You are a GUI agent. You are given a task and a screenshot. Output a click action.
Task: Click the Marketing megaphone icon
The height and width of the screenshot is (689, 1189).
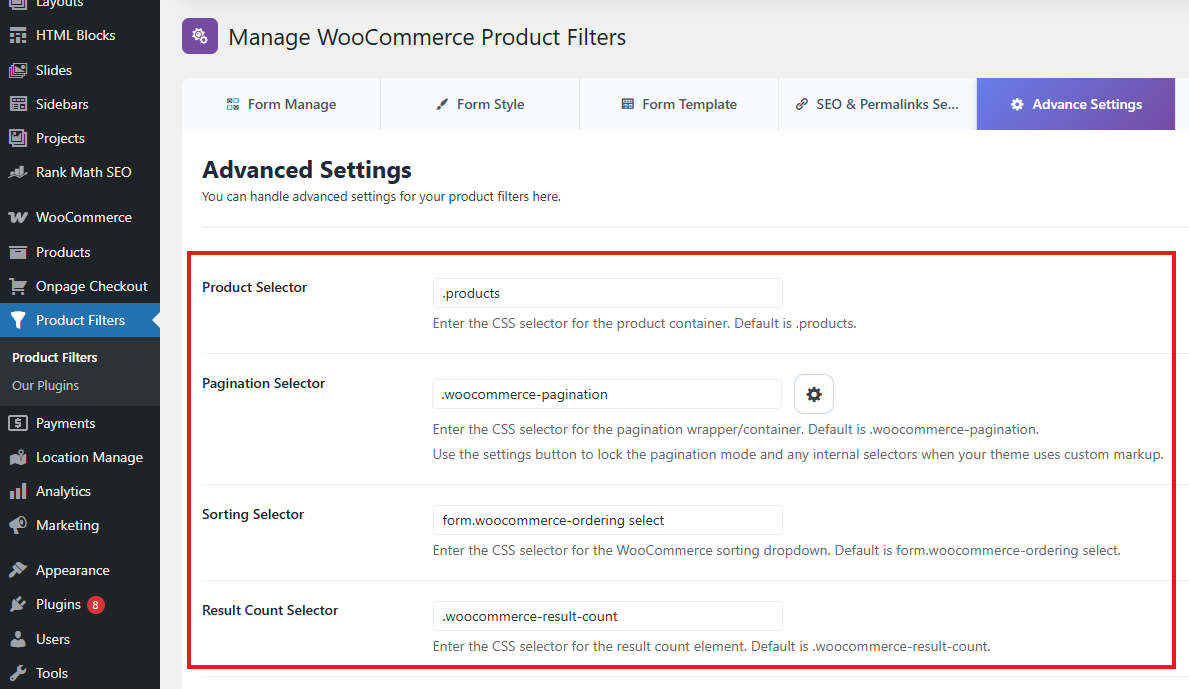pyautogui.click(x=17, y=525)
